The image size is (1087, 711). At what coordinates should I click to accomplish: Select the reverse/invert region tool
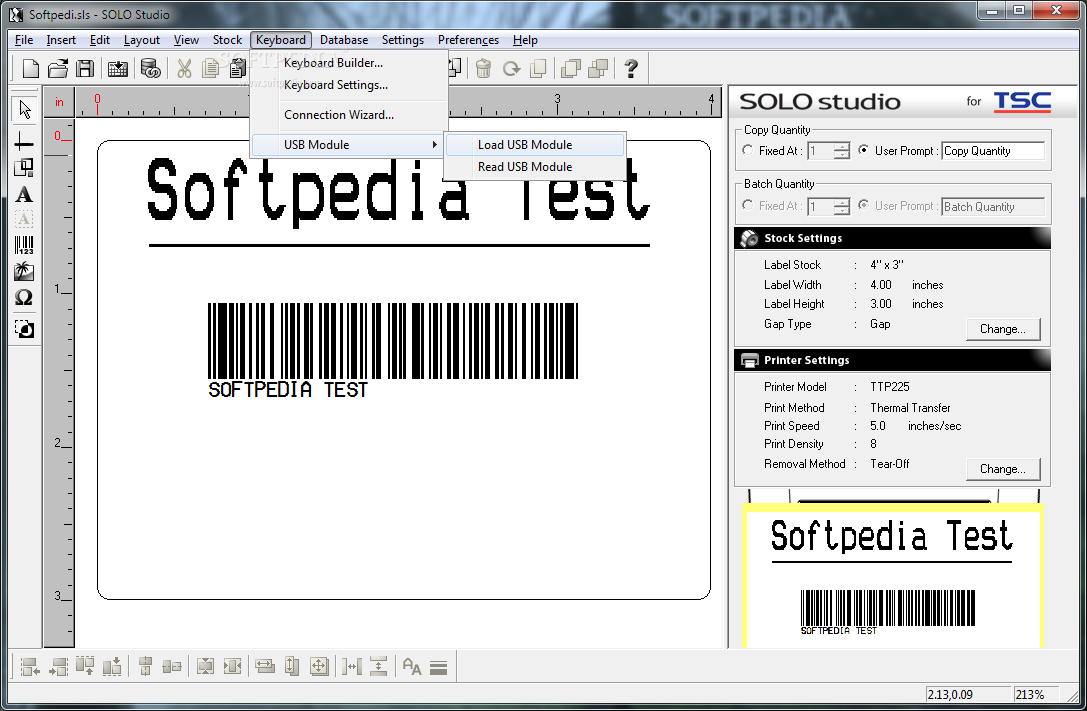24,328
